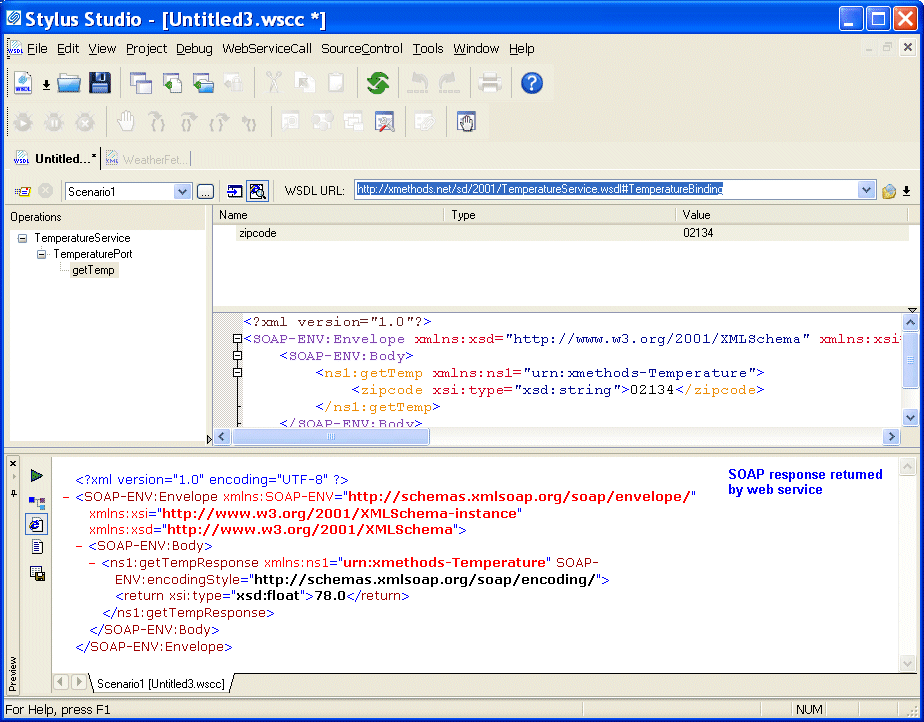Image resolution: width=924 pixels, height=722 pixels.
Task: Open the WebServiceCall menu
Action: click(267, 48)
